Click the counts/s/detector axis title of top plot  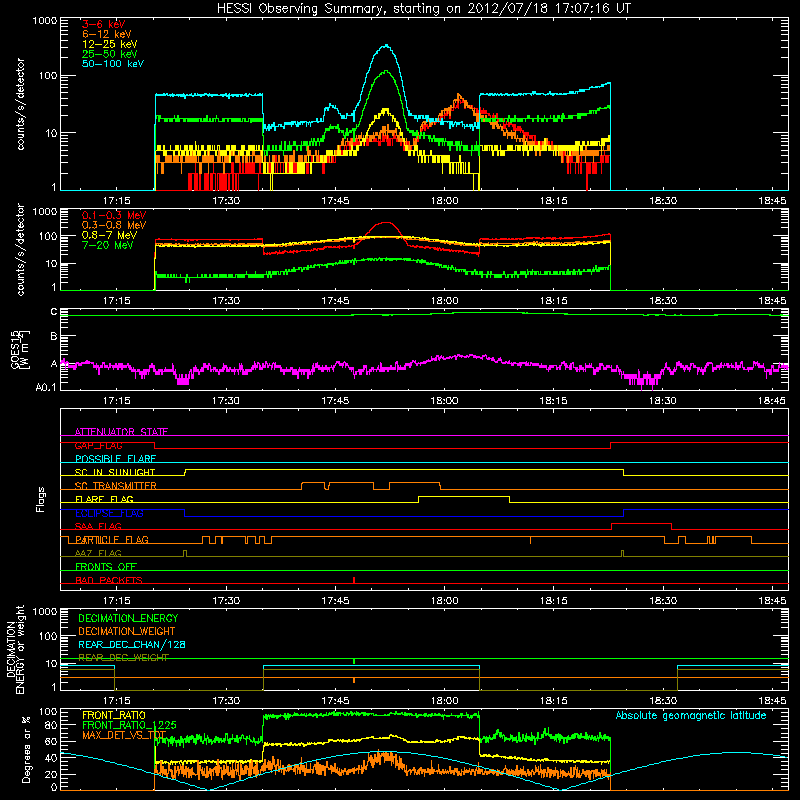(20, 104)
